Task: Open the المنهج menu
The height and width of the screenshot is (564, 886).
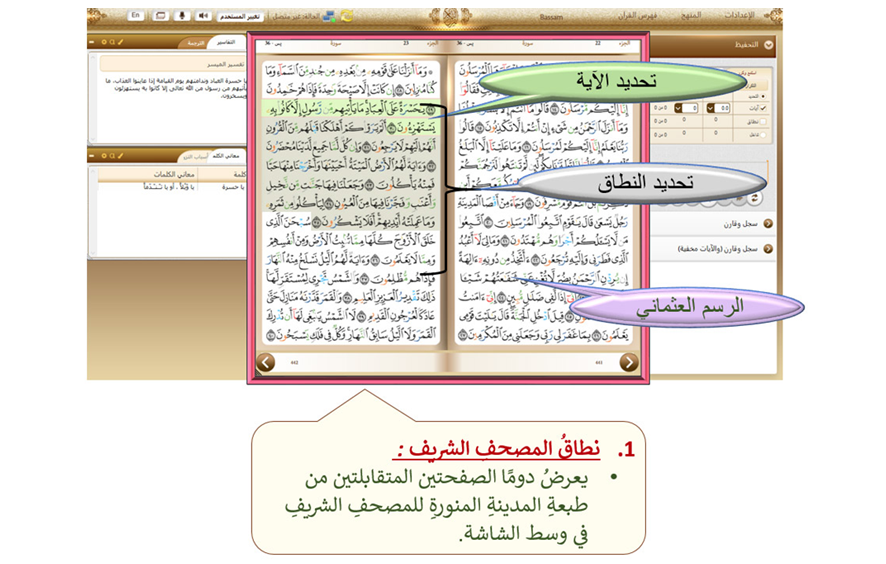Action: 691,15
